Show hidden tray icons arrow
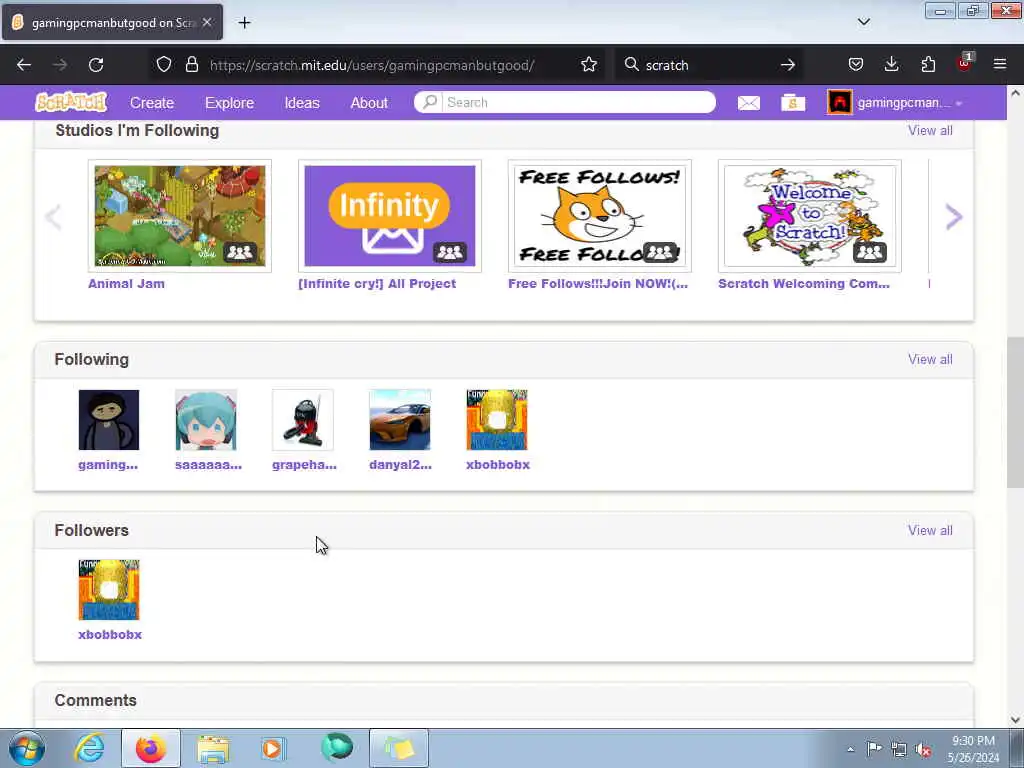This screenshot has width=1024, height=768. click(x=850, y=749)
